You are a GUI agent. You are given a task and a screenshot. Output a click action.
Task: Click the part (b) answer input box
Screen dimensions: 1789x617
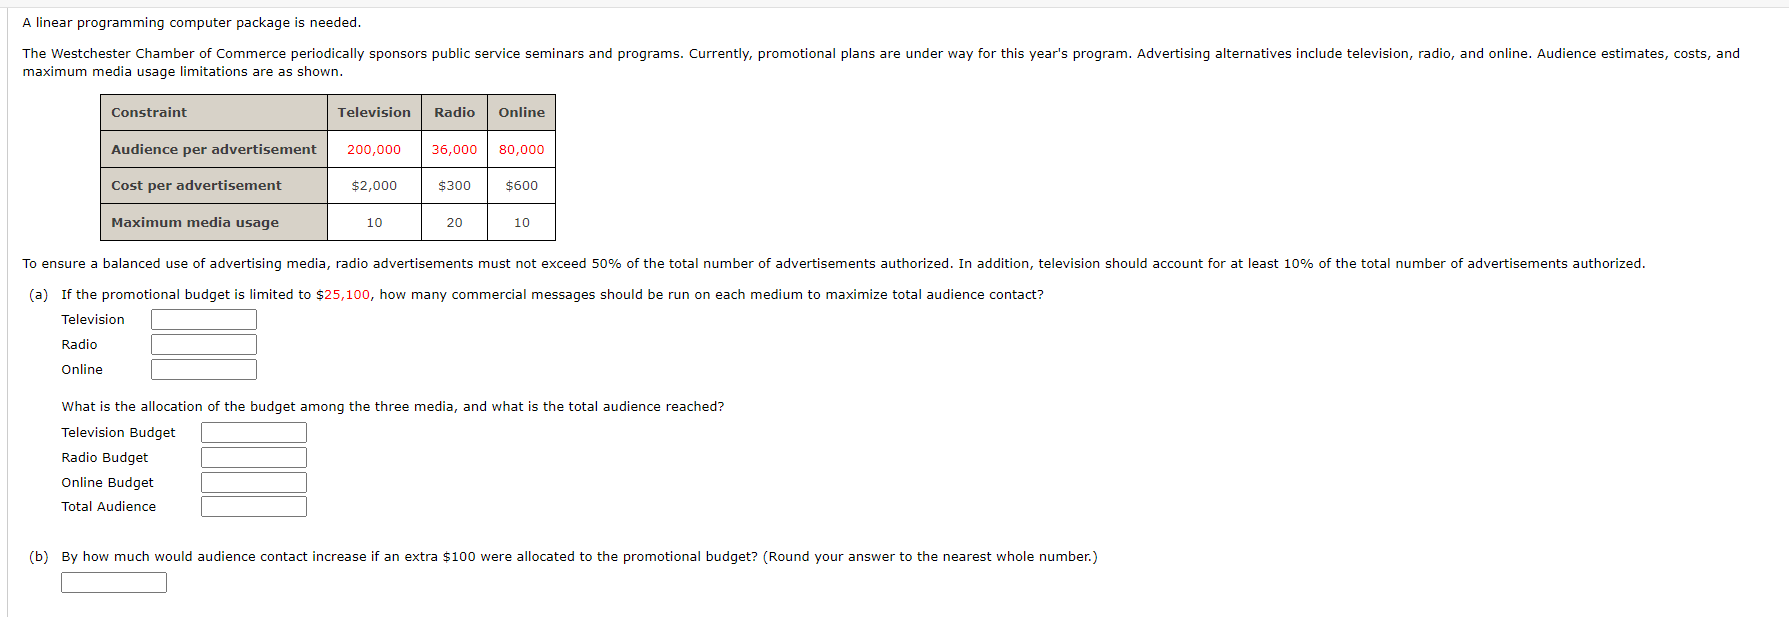click(x=114, y=582)
